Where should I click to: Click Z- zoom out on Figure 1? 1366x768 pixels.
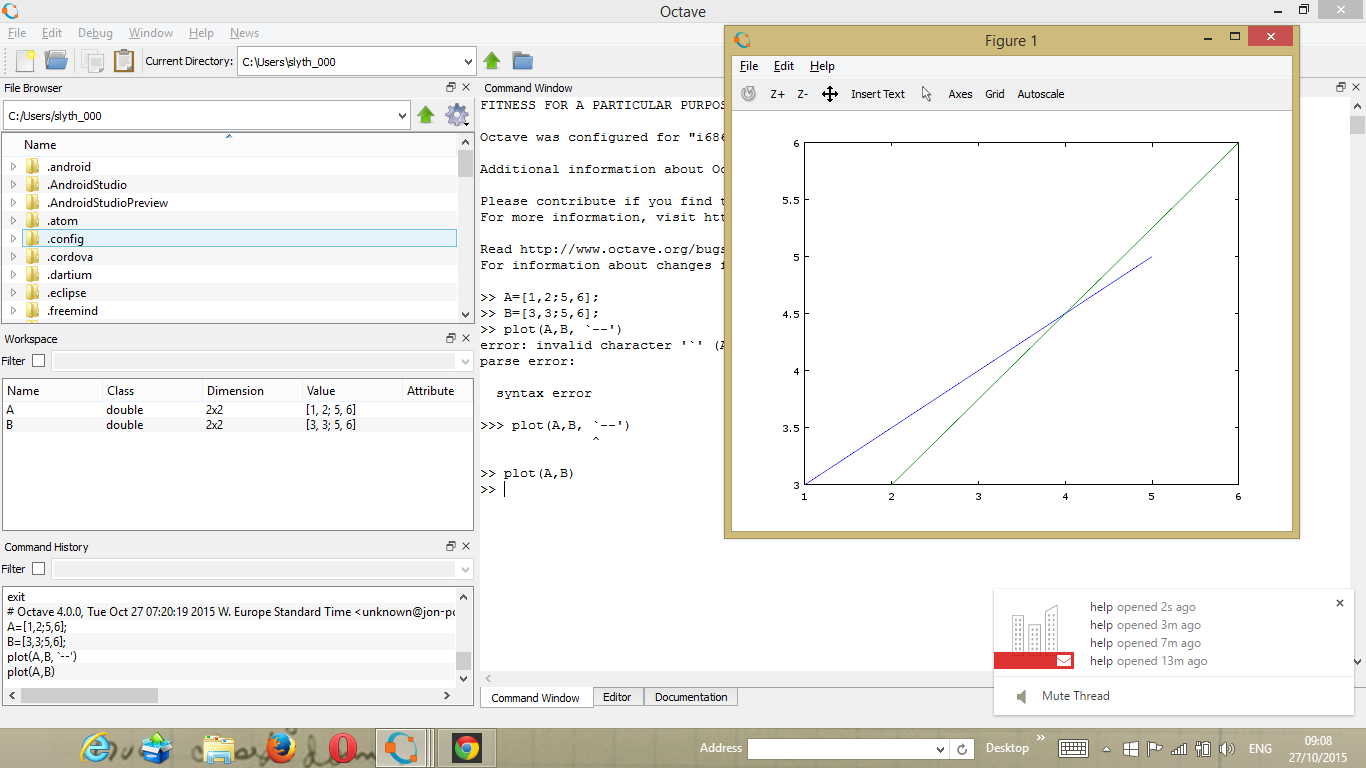pyautogui.click(x=803, y=94)
